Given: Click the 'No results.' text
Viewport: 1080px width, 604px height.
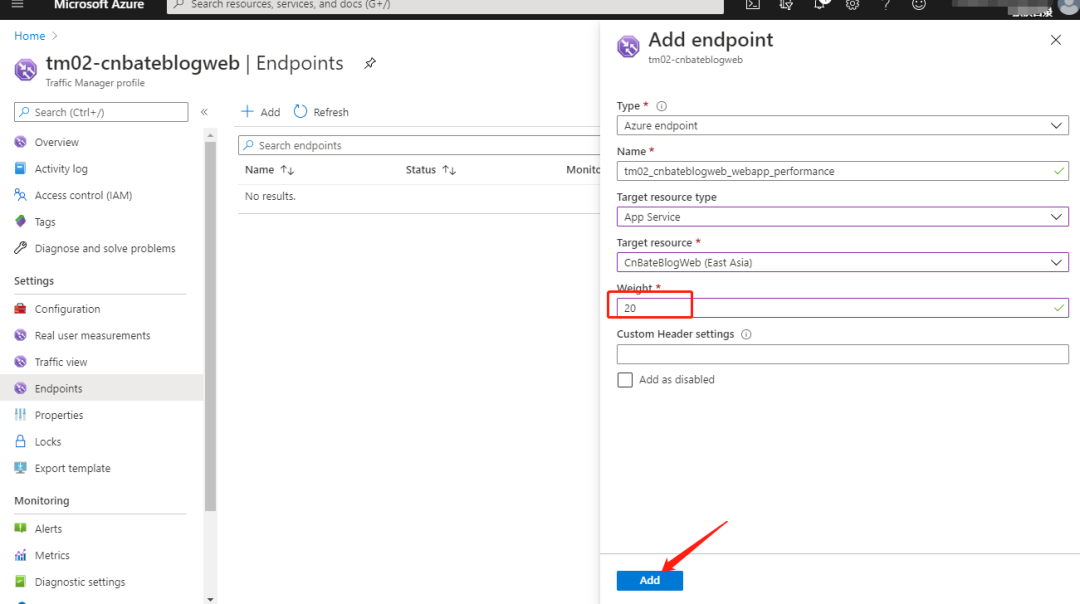Looking at the screenshot, I should tap(270, 196).
